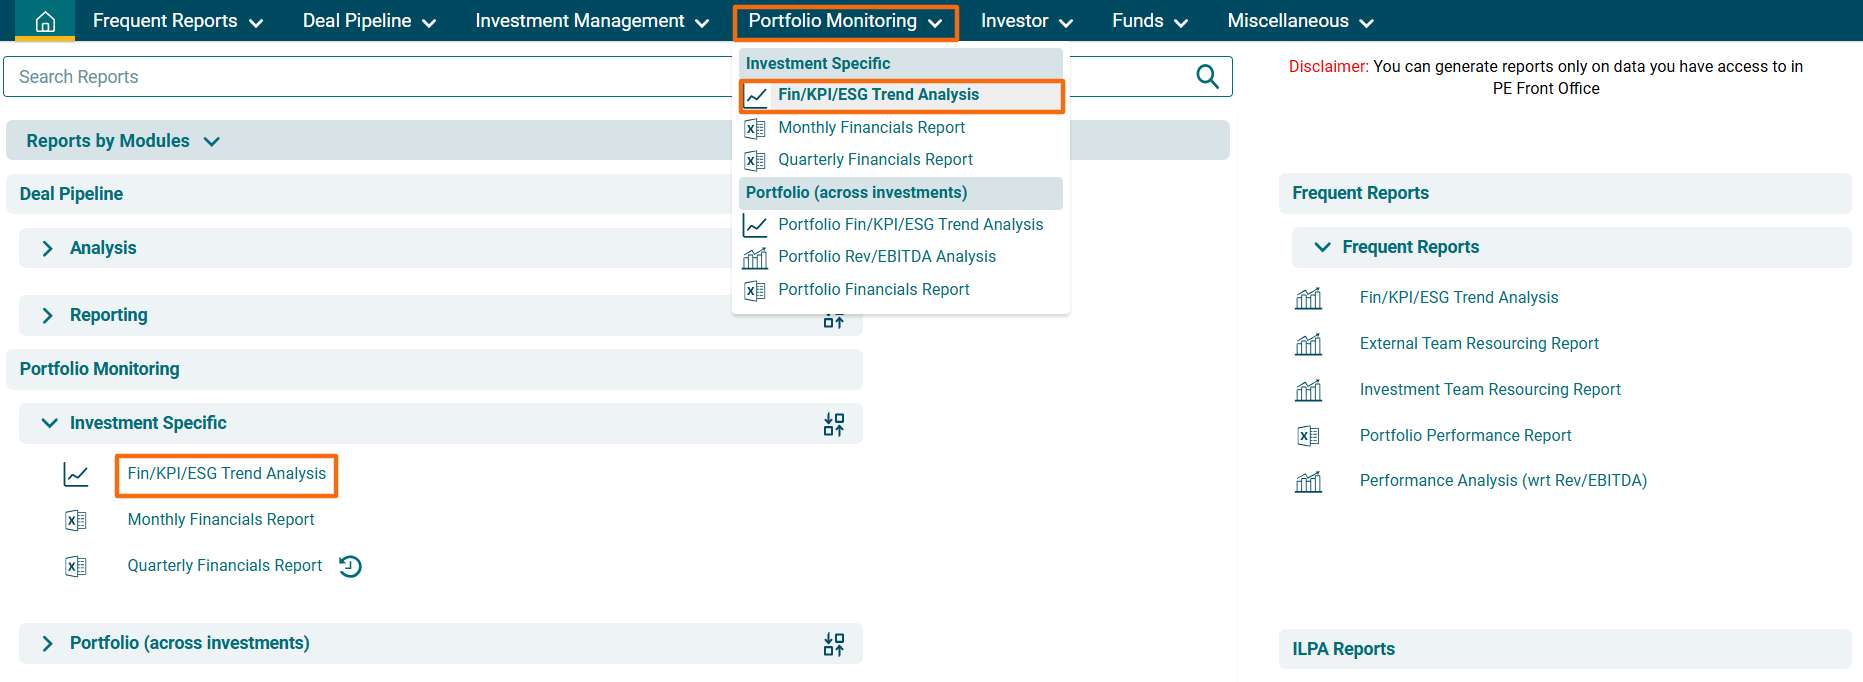Open Investment Team Resourcing Report link
Screen dimensions: 1863x682
click(1489, 390)
